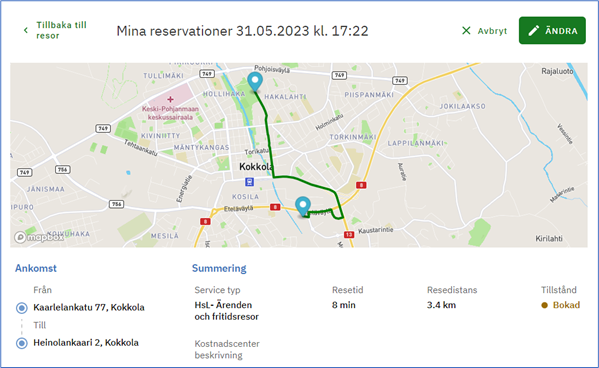Image resolution: width=599 pixels, height=368 pixels.
Task: Click the Avbryt text link
Action: click(492, 31)
